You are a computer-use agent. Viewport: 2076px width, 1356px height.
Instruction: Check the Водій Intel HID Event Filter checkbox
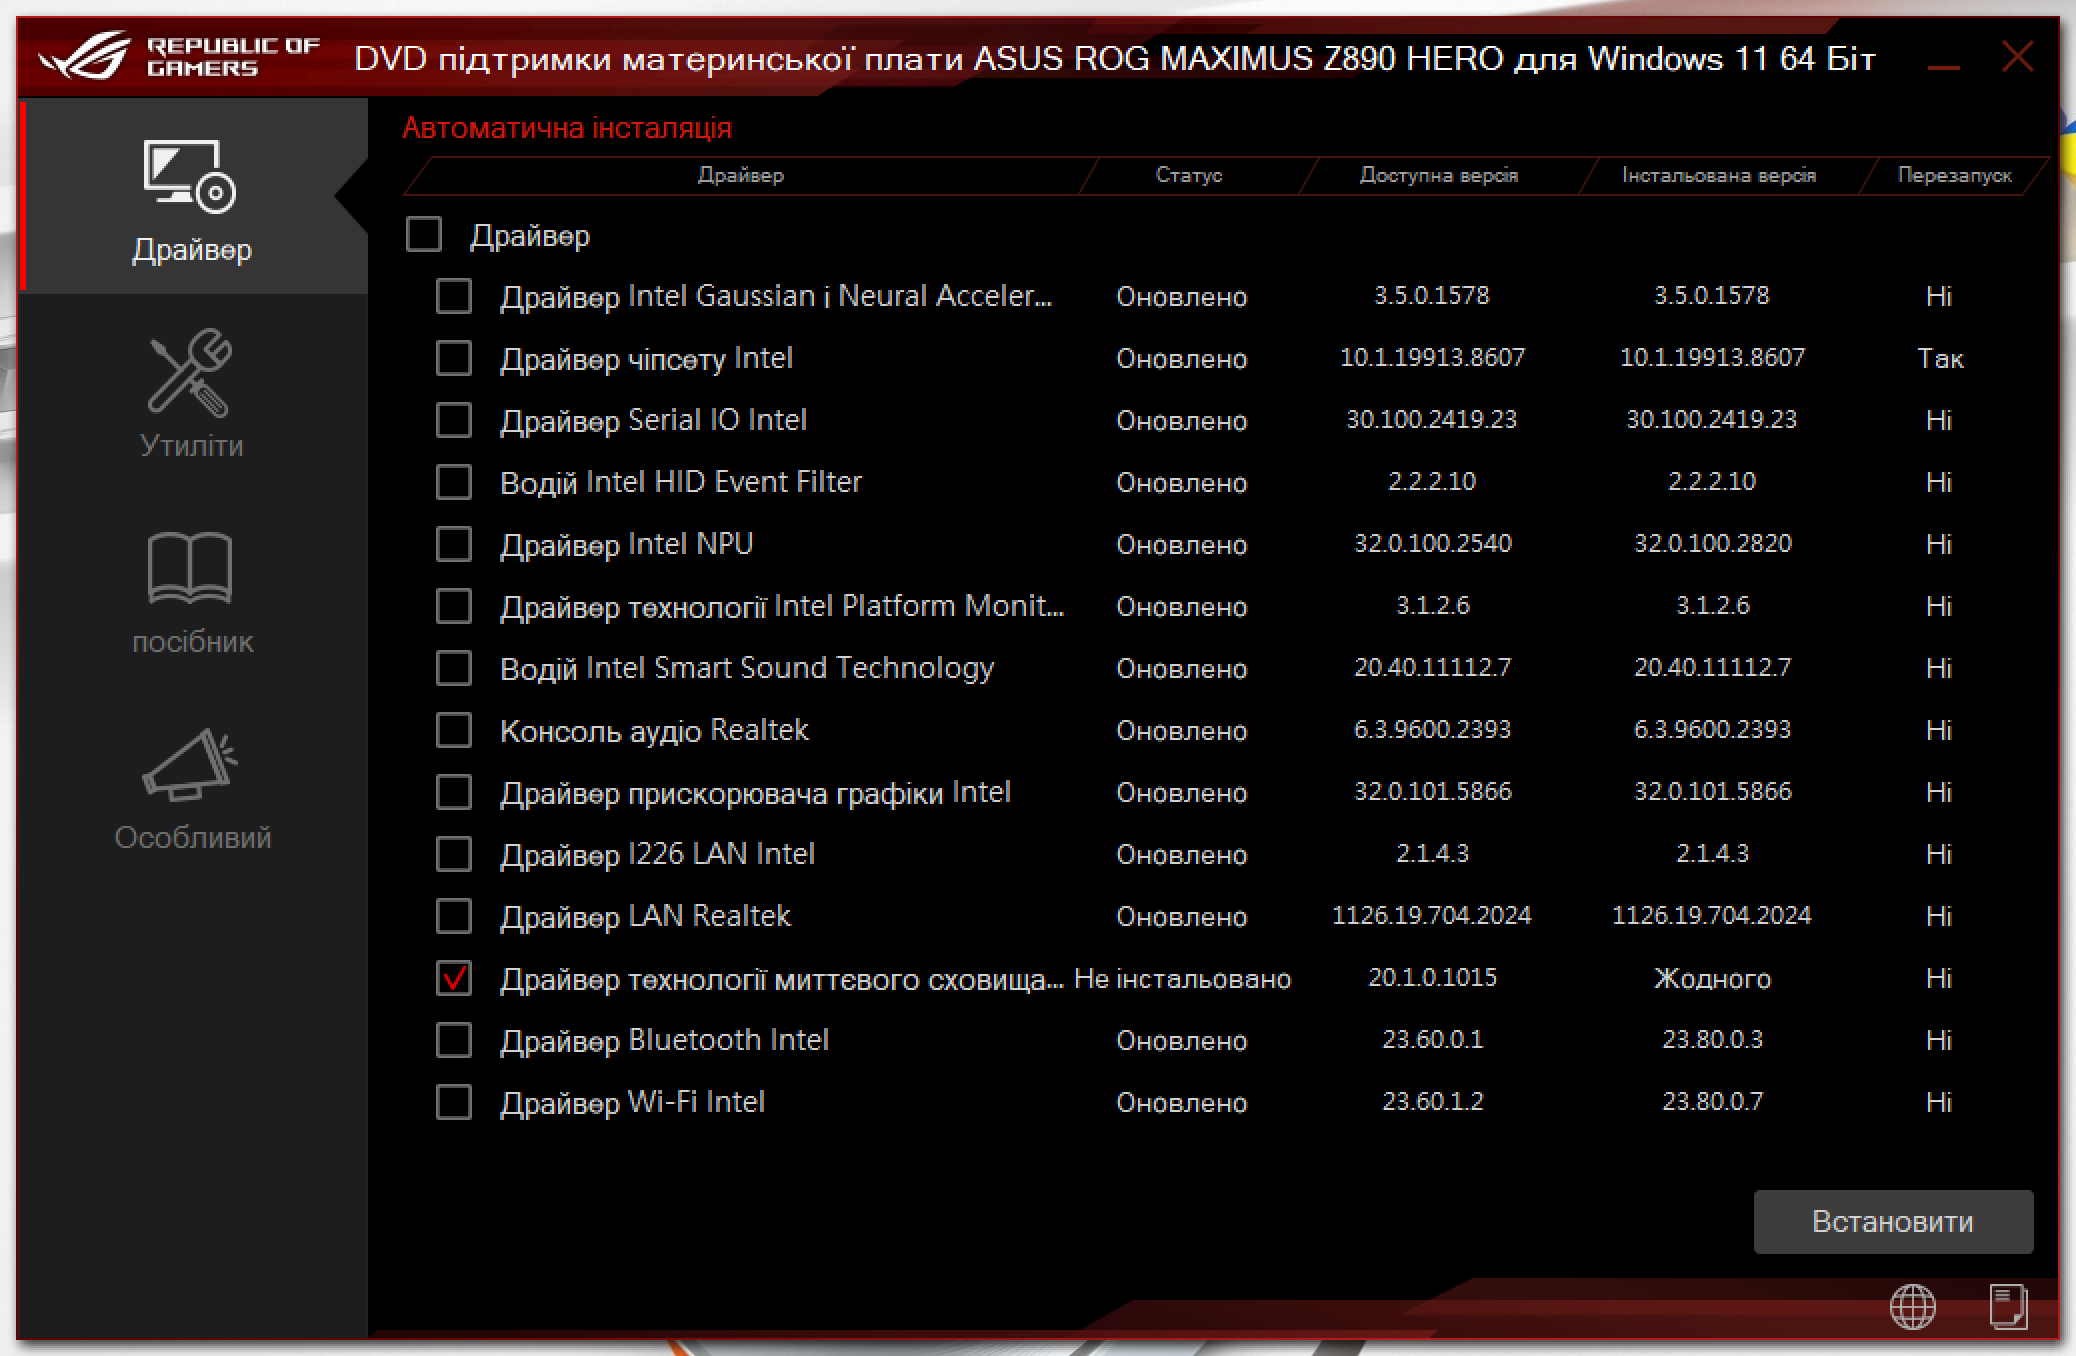pyautogui.click(x=454, y=482)
